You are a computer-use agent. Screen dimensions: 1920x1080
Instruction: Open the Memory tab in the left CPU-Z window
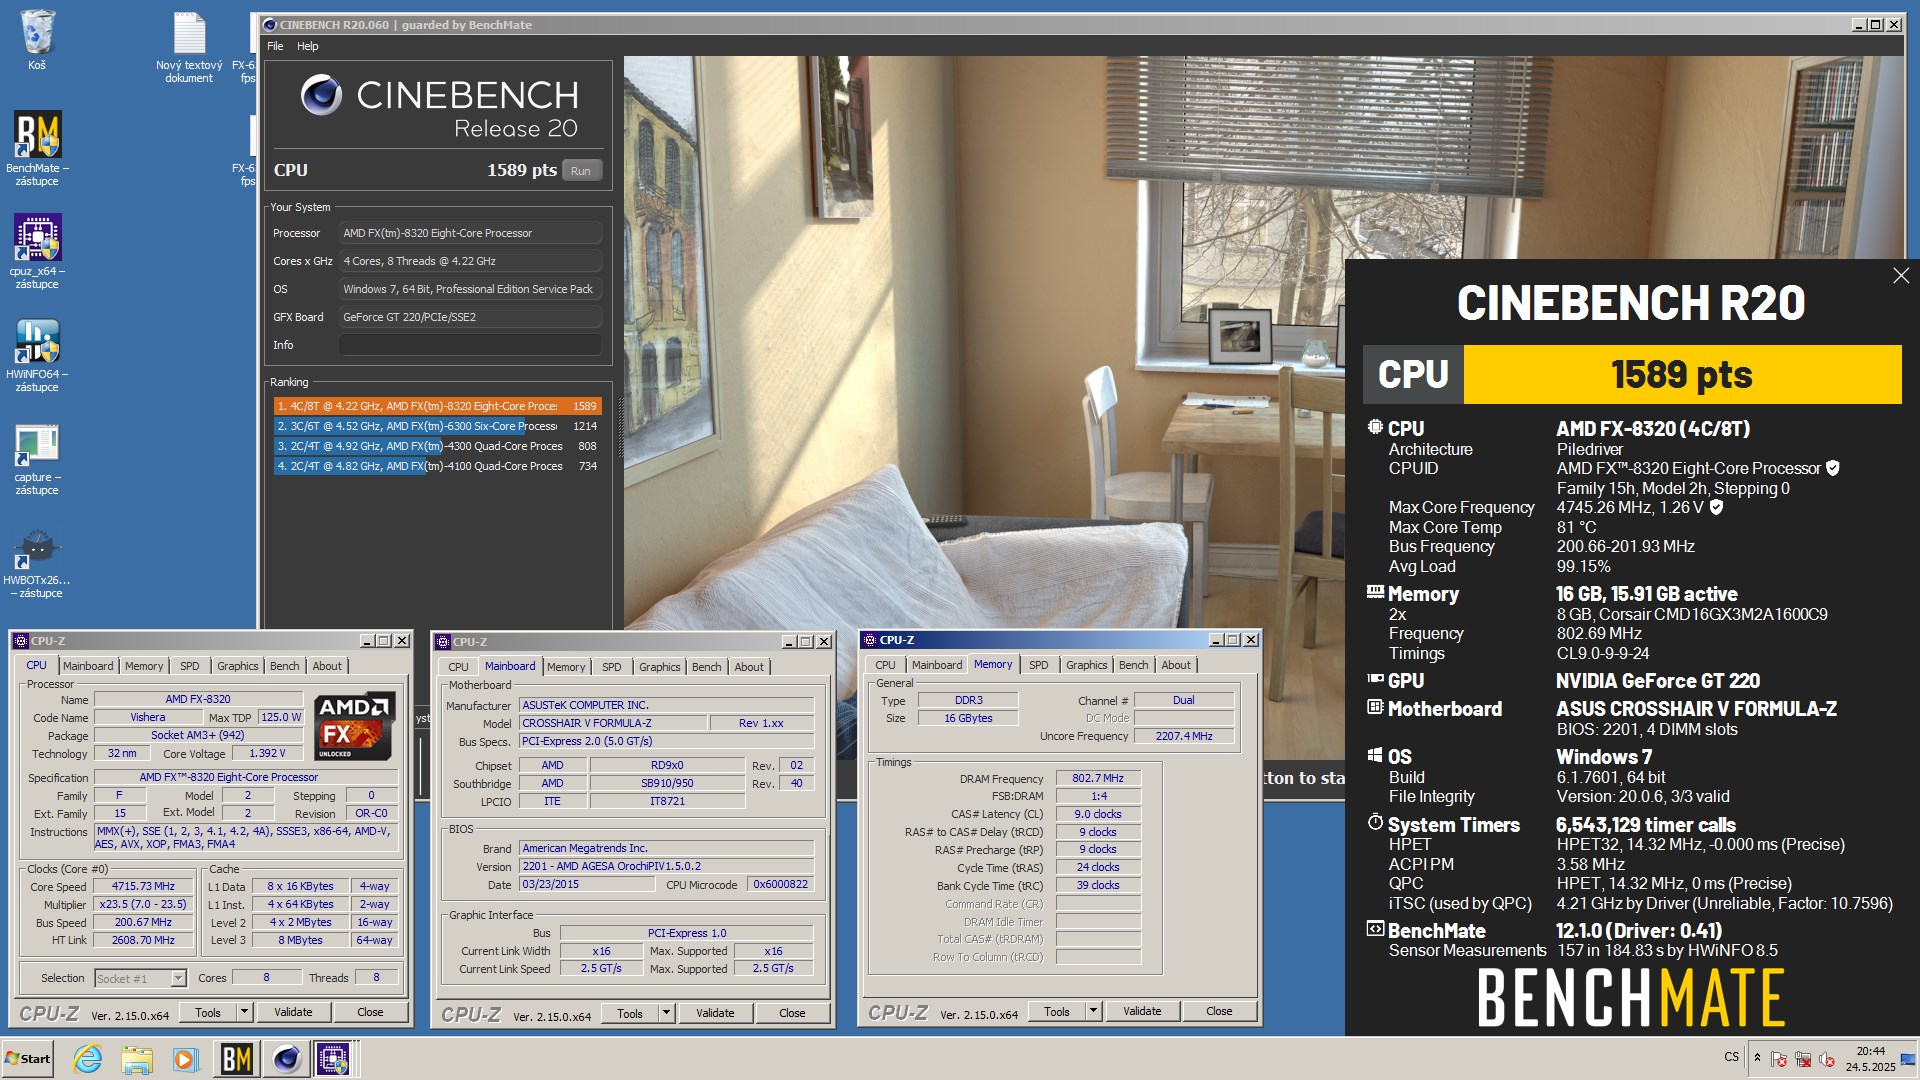pos(144,666)
